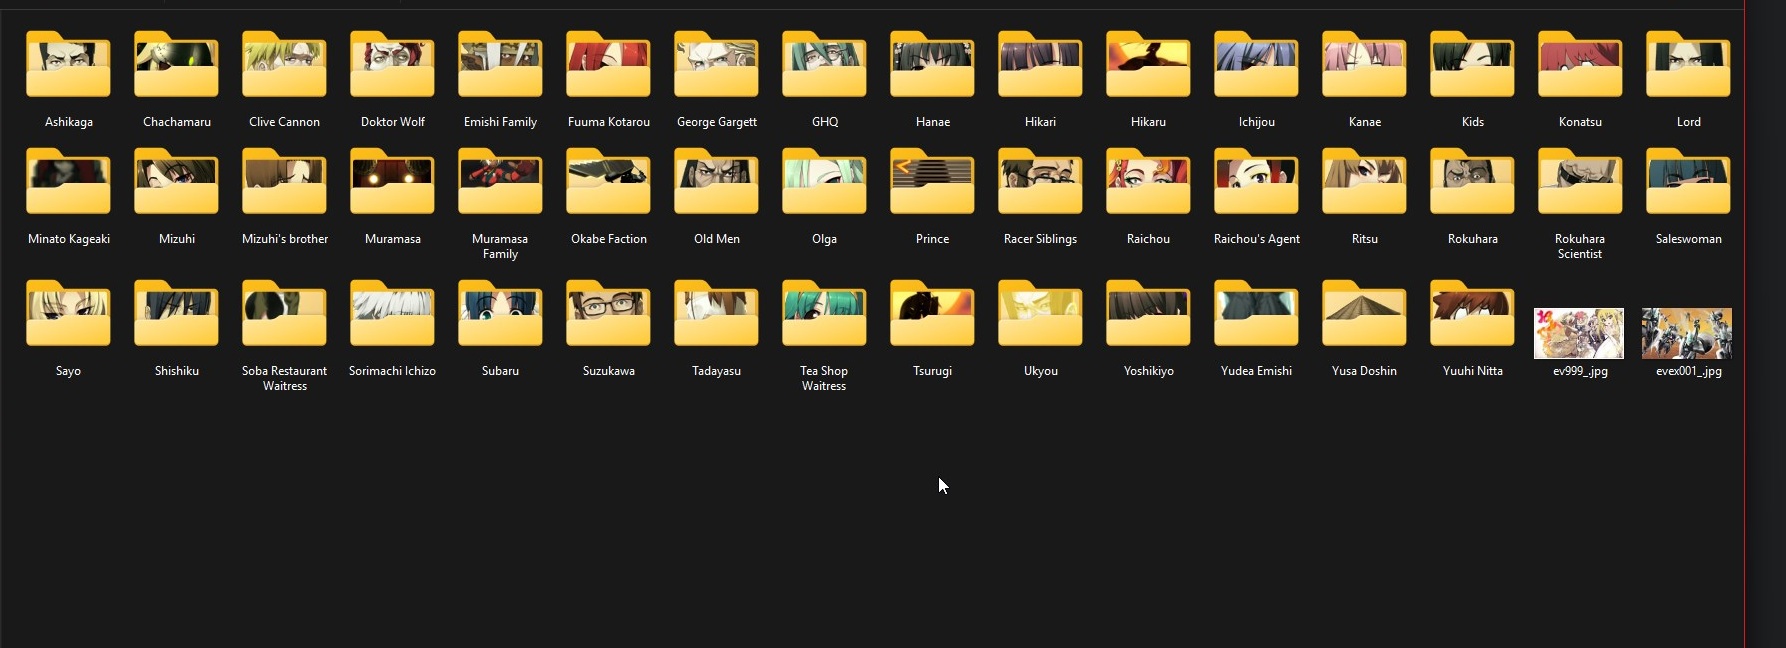Open the Prince folder
1786x648 pixels.
tap(932, 181)
